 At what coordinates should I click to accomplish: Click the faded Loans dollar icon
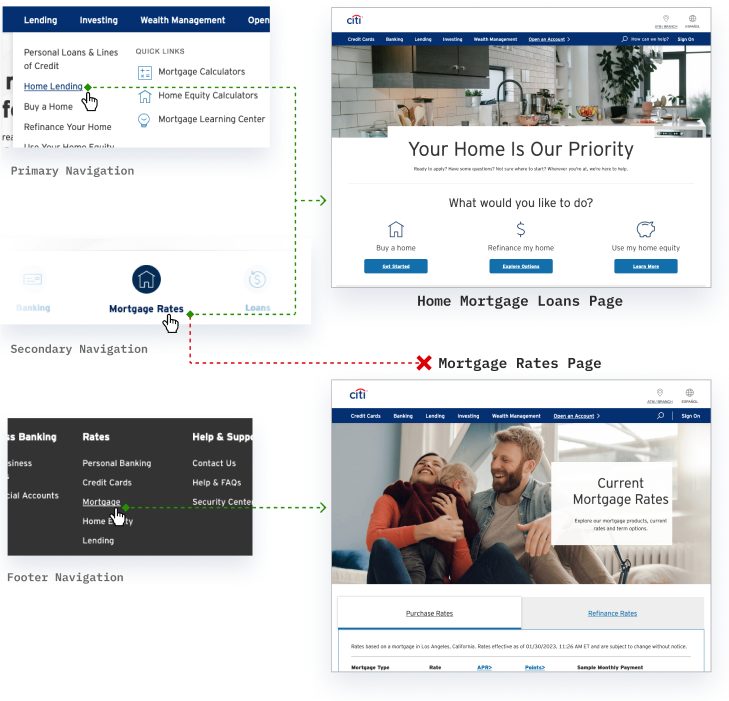(x=257, y=279)
